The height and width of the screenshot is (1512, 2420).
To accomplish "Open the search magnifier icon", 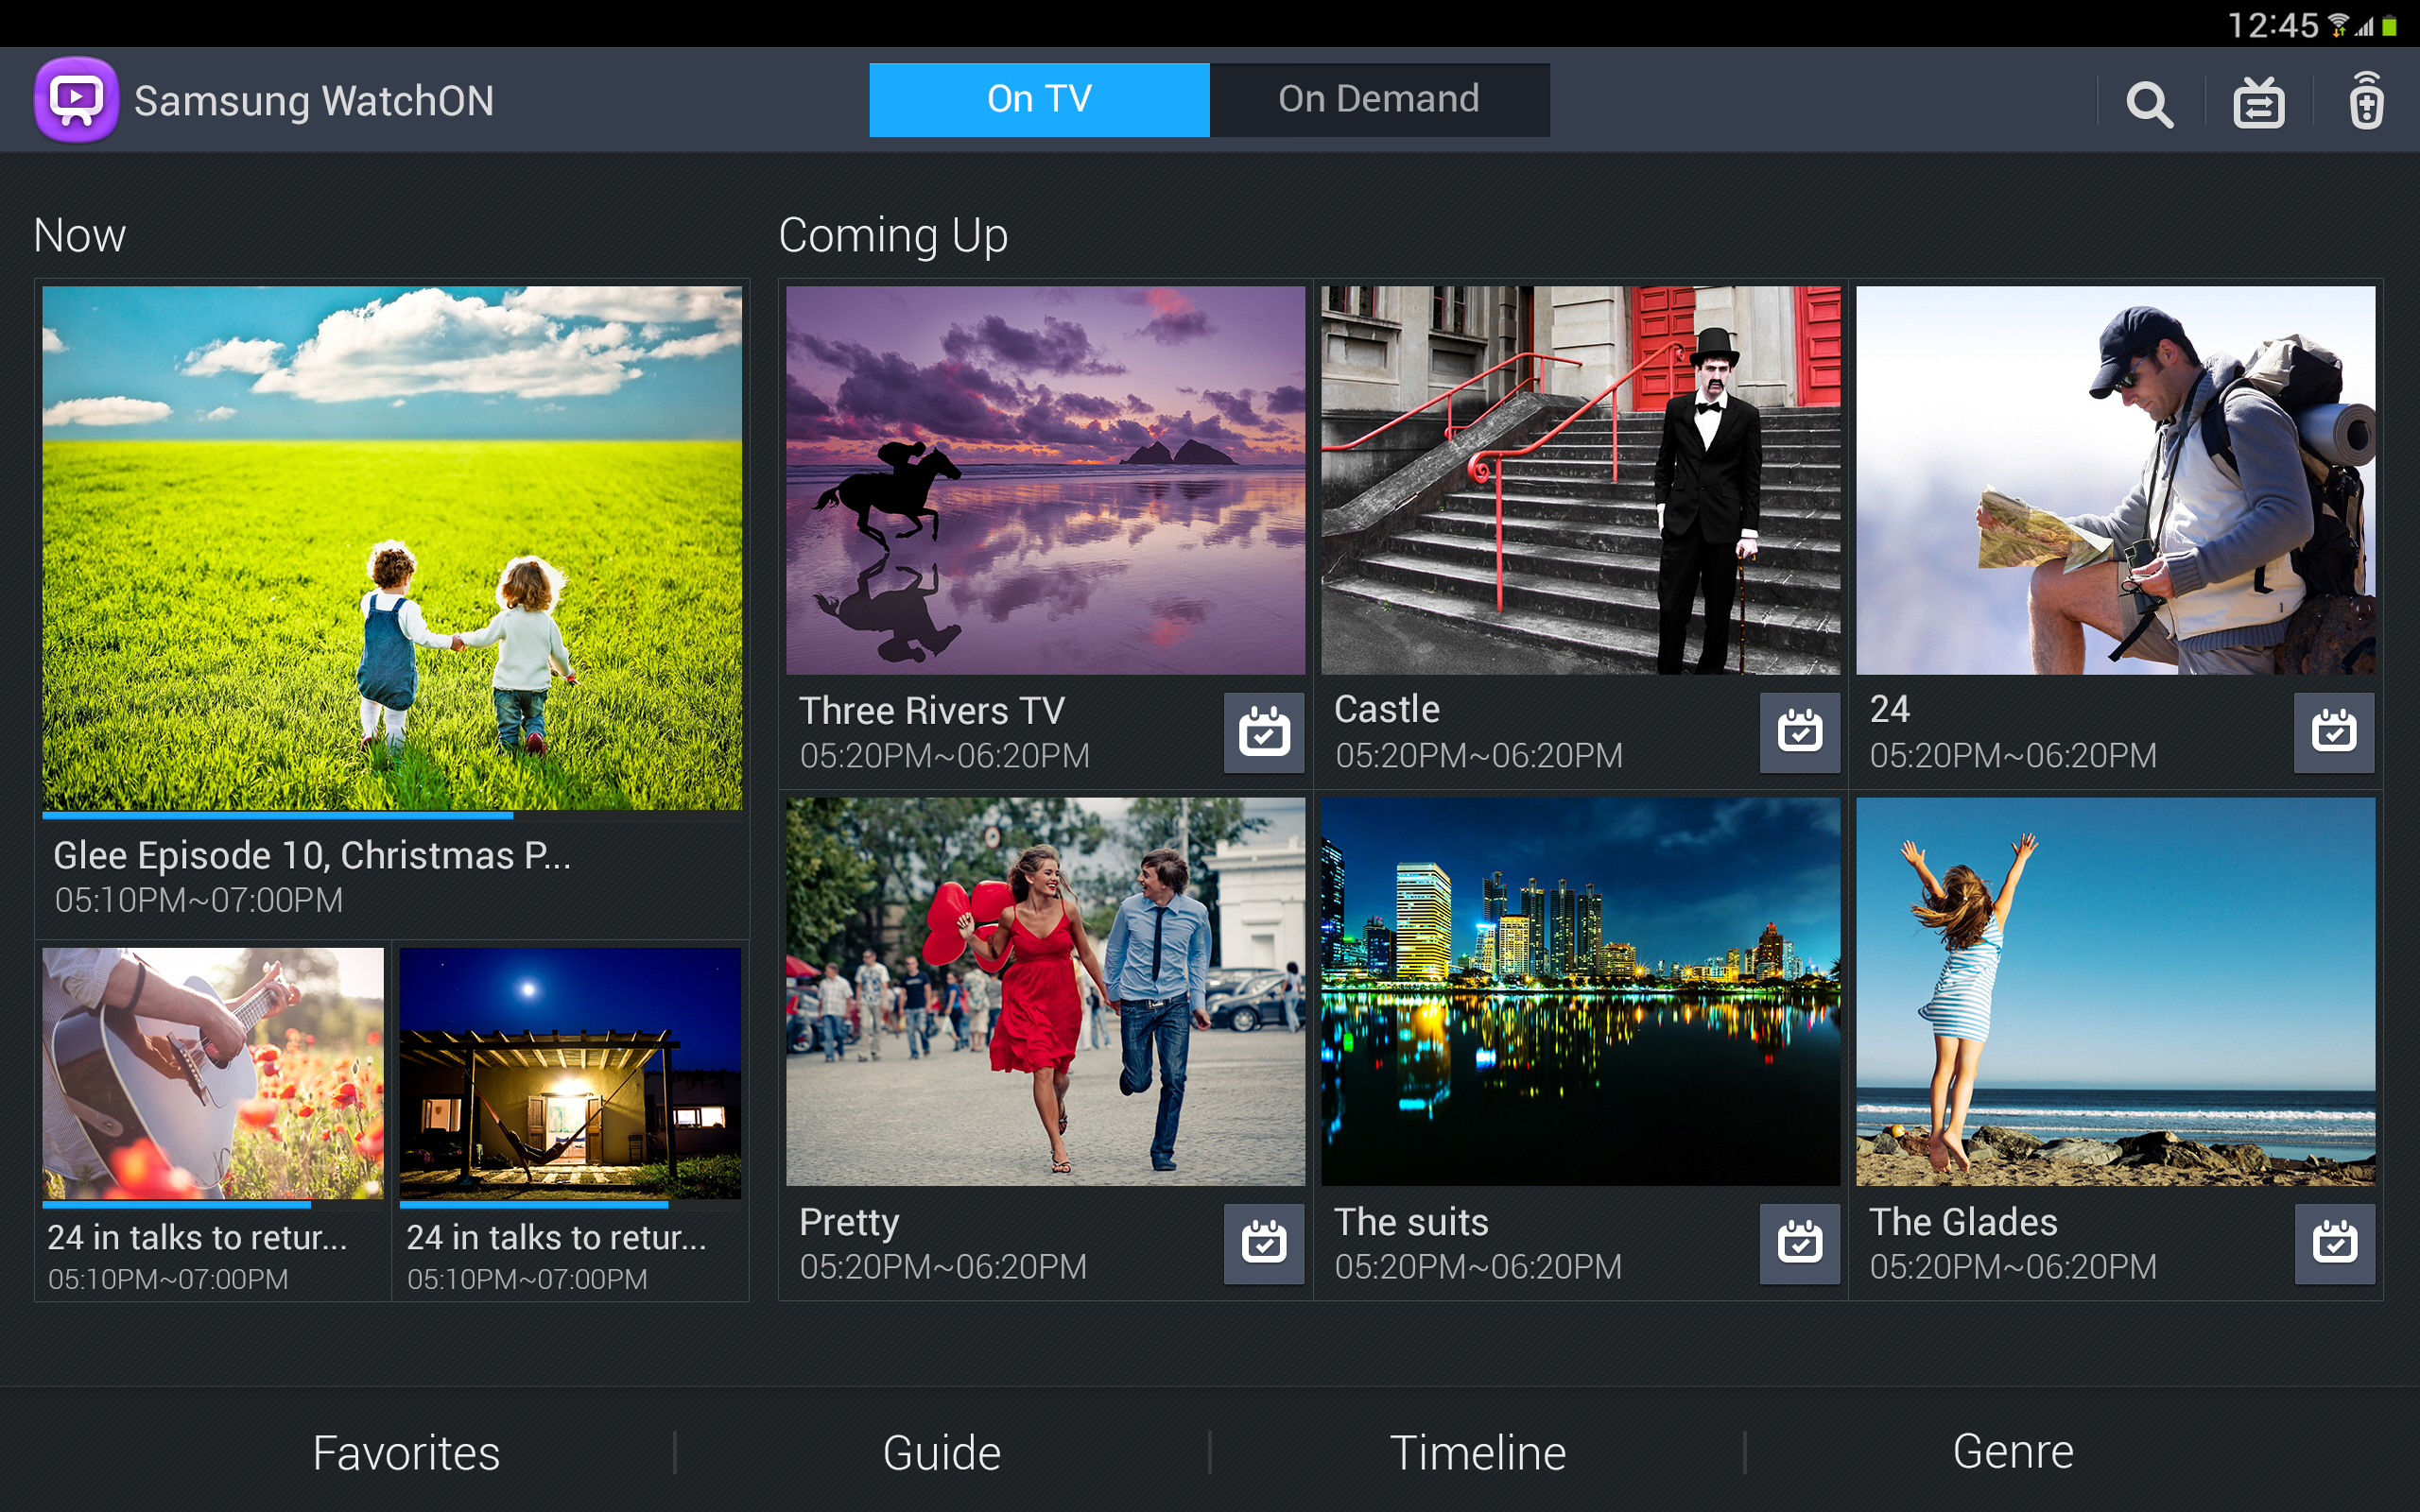I will (x=2150, y=103).
